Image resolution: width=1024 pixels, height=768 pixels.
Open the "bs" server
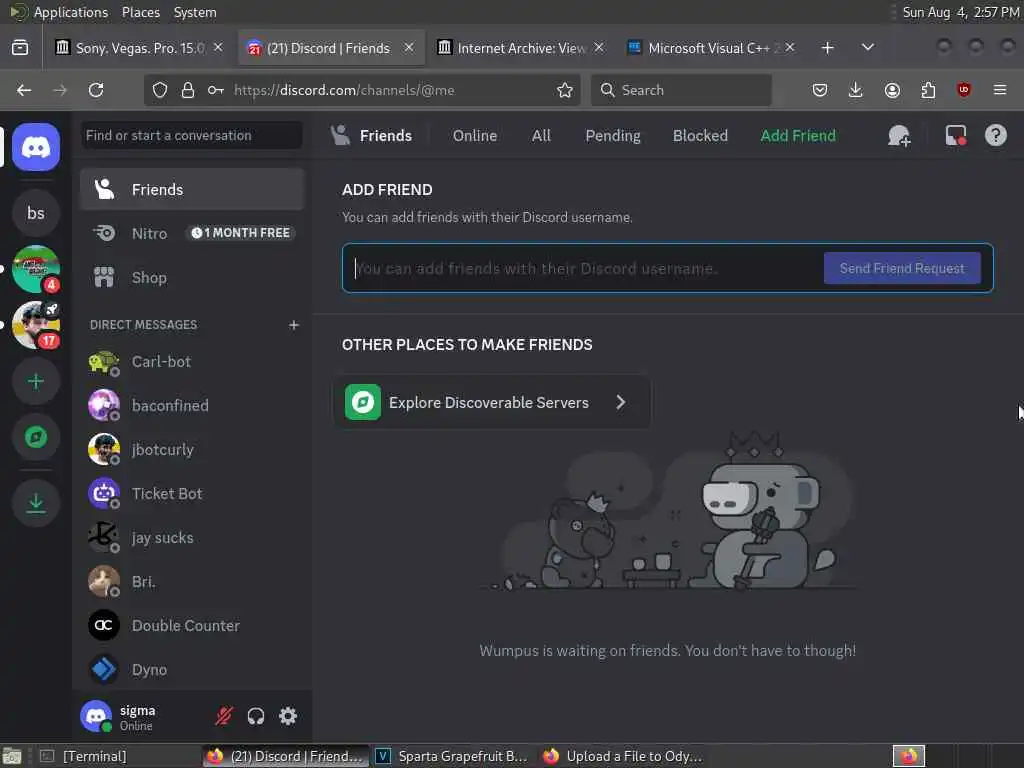(x=36, y=213)
